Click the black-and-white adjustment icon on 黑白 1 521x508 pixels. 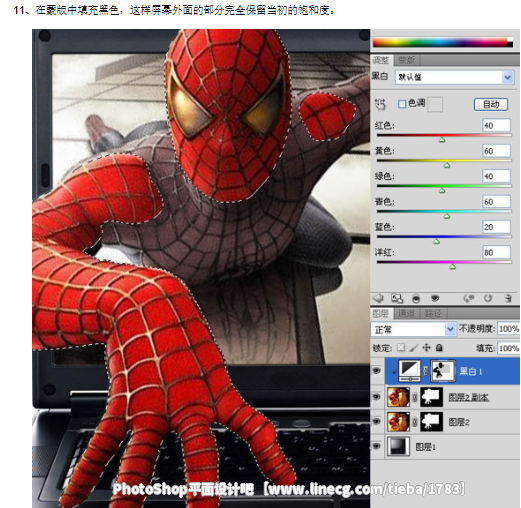(410, 370)
